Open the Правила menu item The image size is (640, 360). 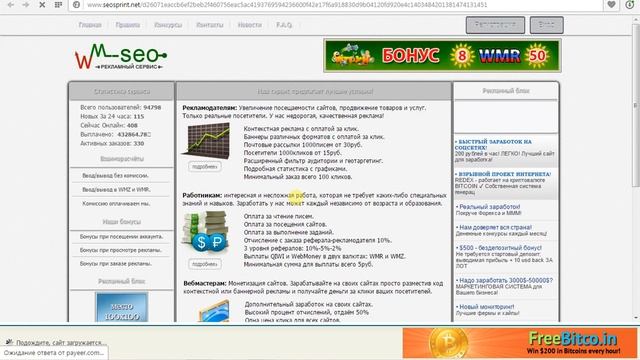point(127,25)
